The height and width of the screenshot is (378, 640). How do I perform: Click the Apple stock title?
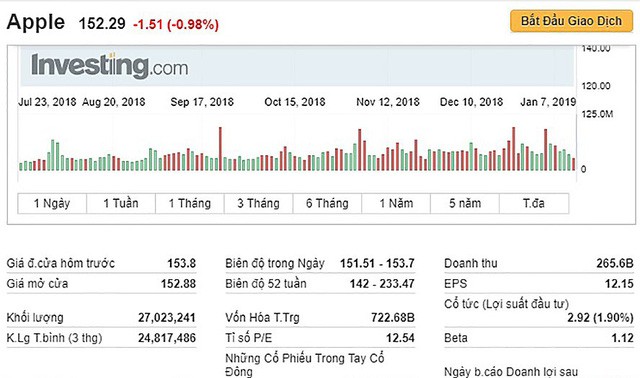tap(36, 22)
